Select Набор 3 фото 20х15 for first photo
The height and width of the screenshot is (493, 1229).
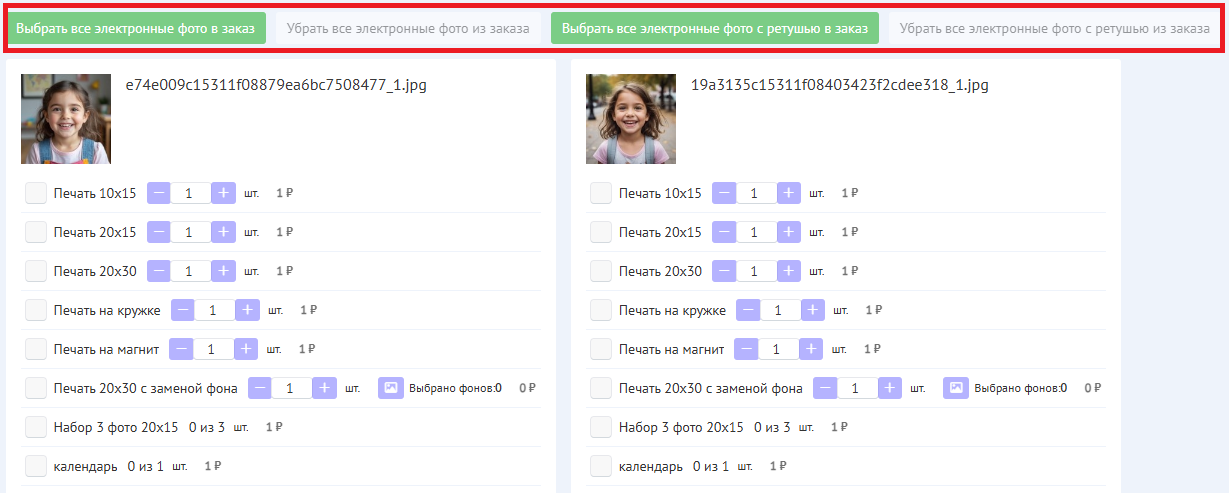pos(36,427)
